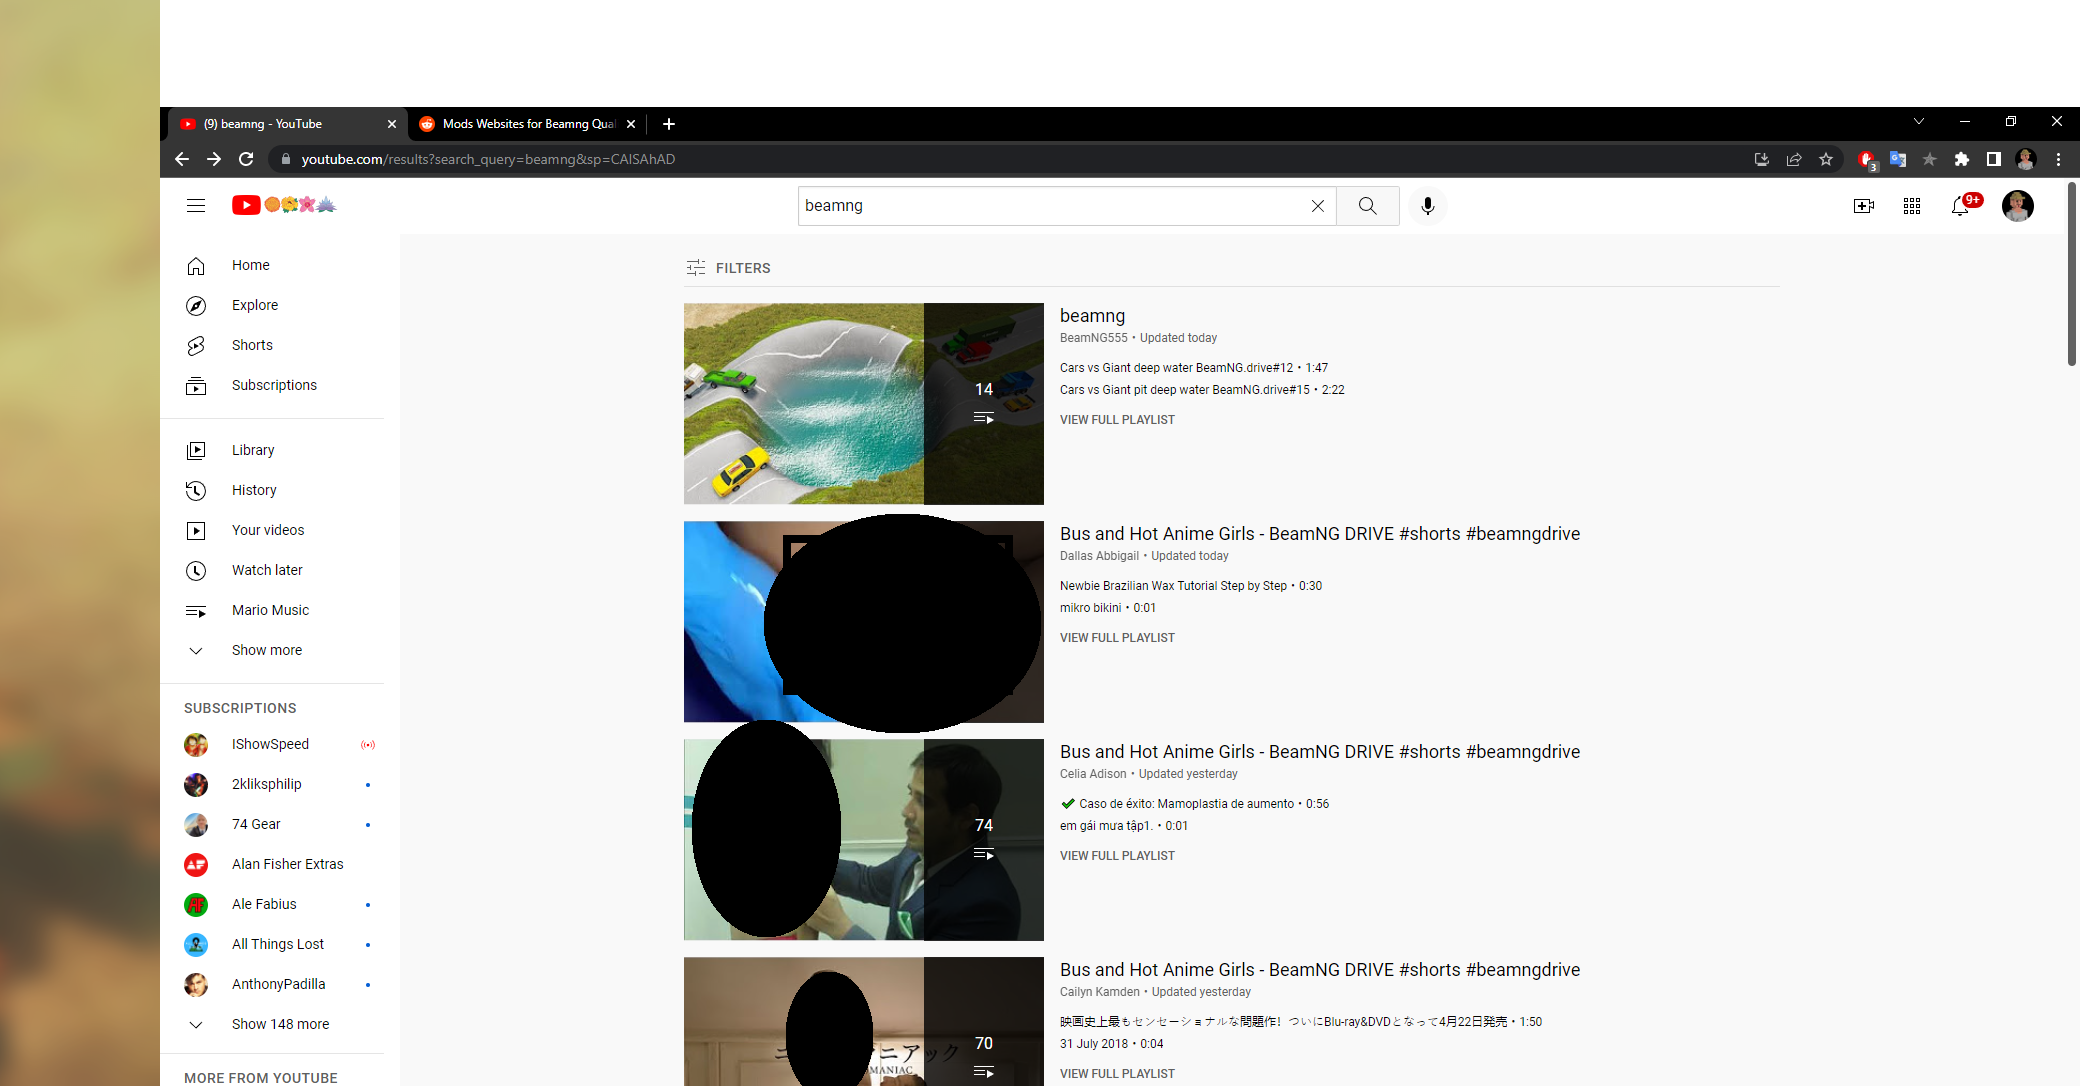Close the Mods Websites for Beamng tab
Screen dimensions: 2080x1086
[x=631, y=124]
